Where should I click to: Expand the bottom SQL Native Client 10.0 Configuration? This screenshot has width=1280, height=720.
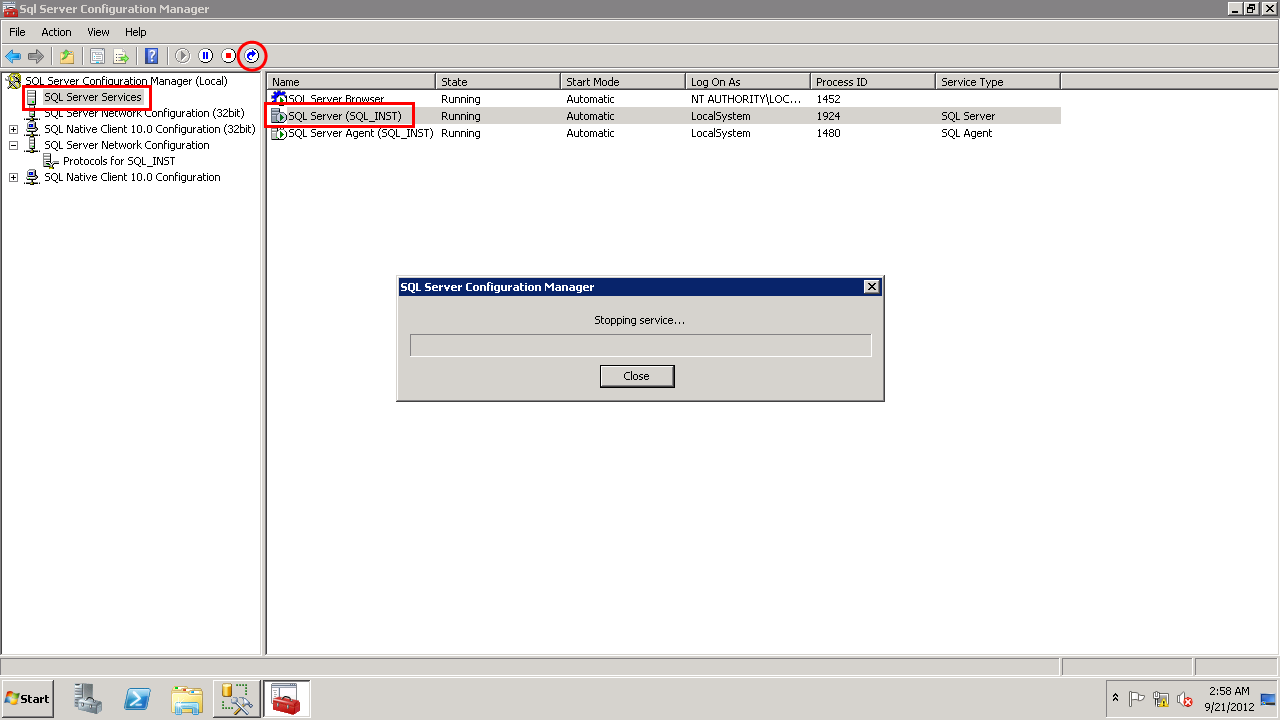[x=13, y=177]
